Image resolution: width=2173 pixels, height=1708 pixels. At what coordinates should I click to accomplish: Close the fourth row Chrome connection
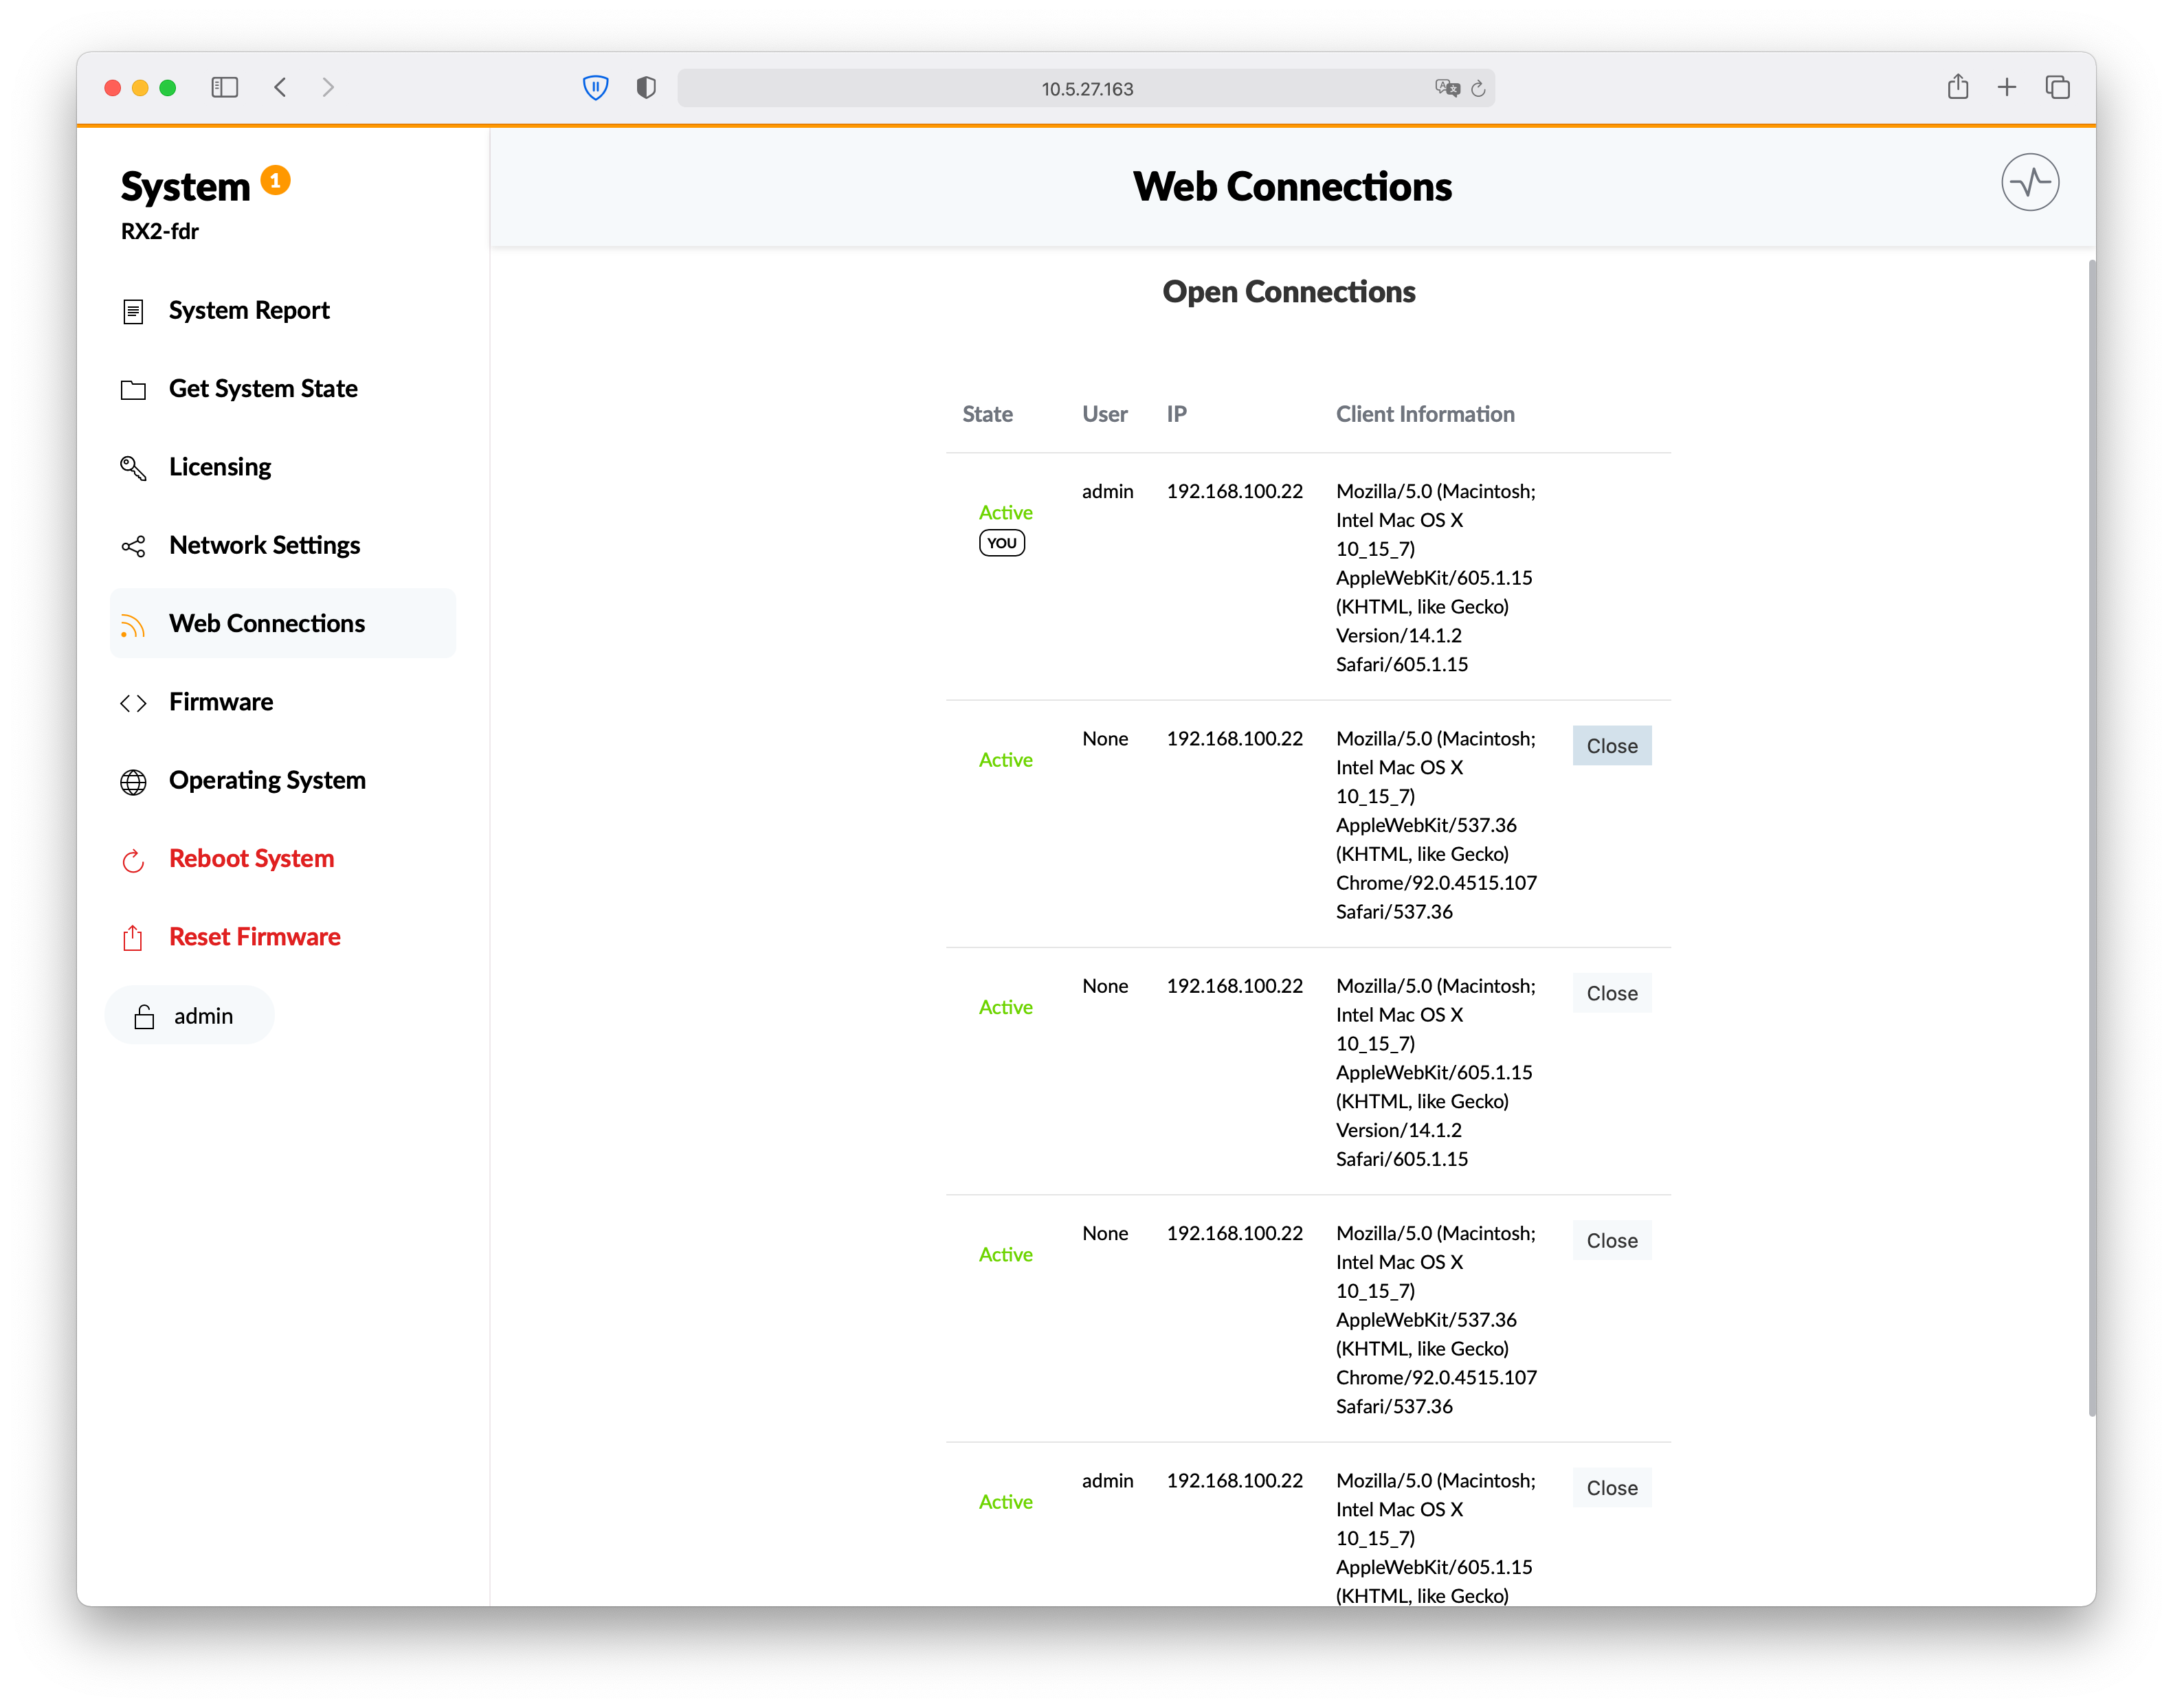1612,1241
